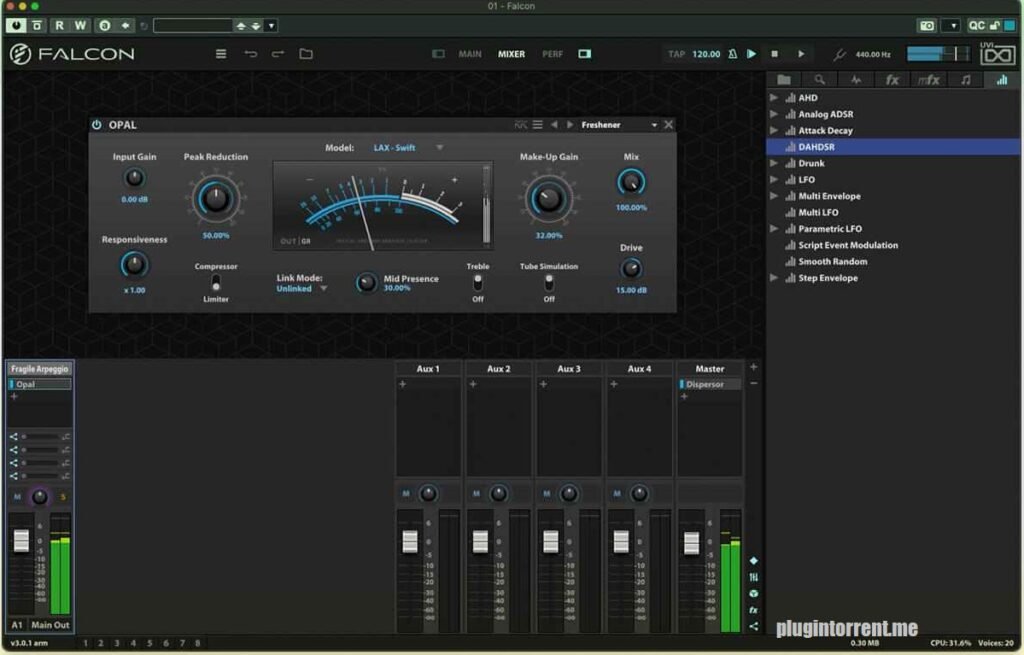Toggle the Tube Simulation switch
Screen dimensions: 1024x655
tap(549, 283)
